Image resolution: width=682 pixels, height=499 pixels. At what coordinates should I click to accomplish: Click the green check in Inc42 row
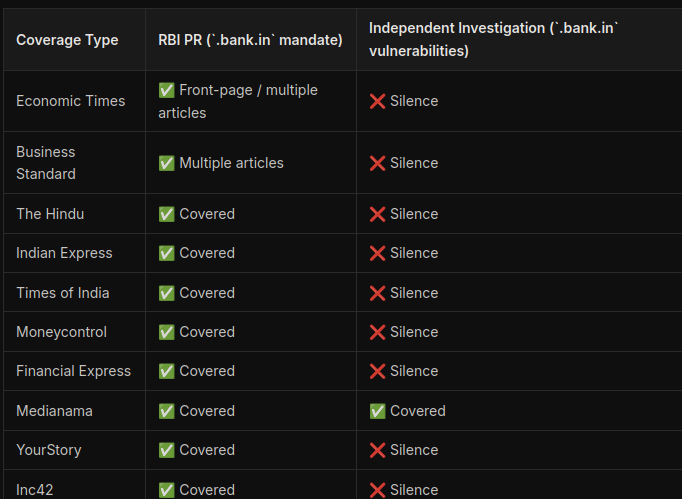166,490
